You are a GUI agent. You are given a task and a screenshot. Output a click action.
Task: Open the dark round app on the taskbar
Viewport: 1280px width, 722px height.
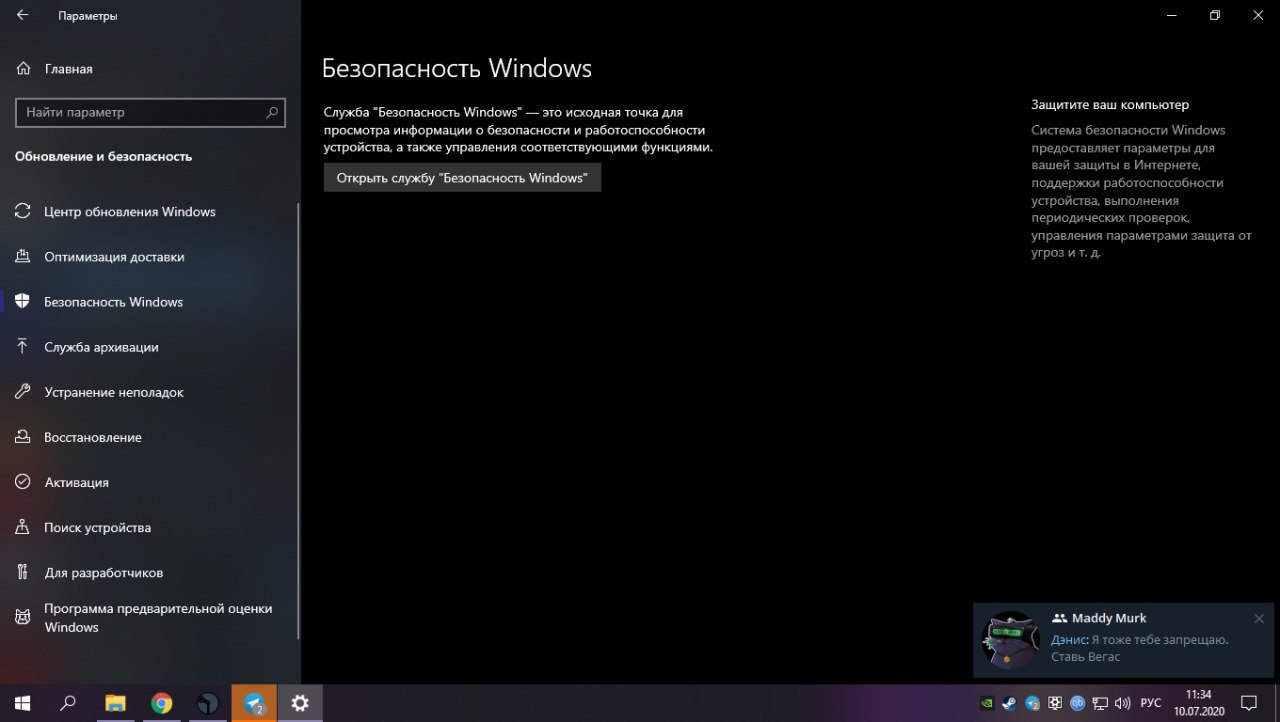207,703
